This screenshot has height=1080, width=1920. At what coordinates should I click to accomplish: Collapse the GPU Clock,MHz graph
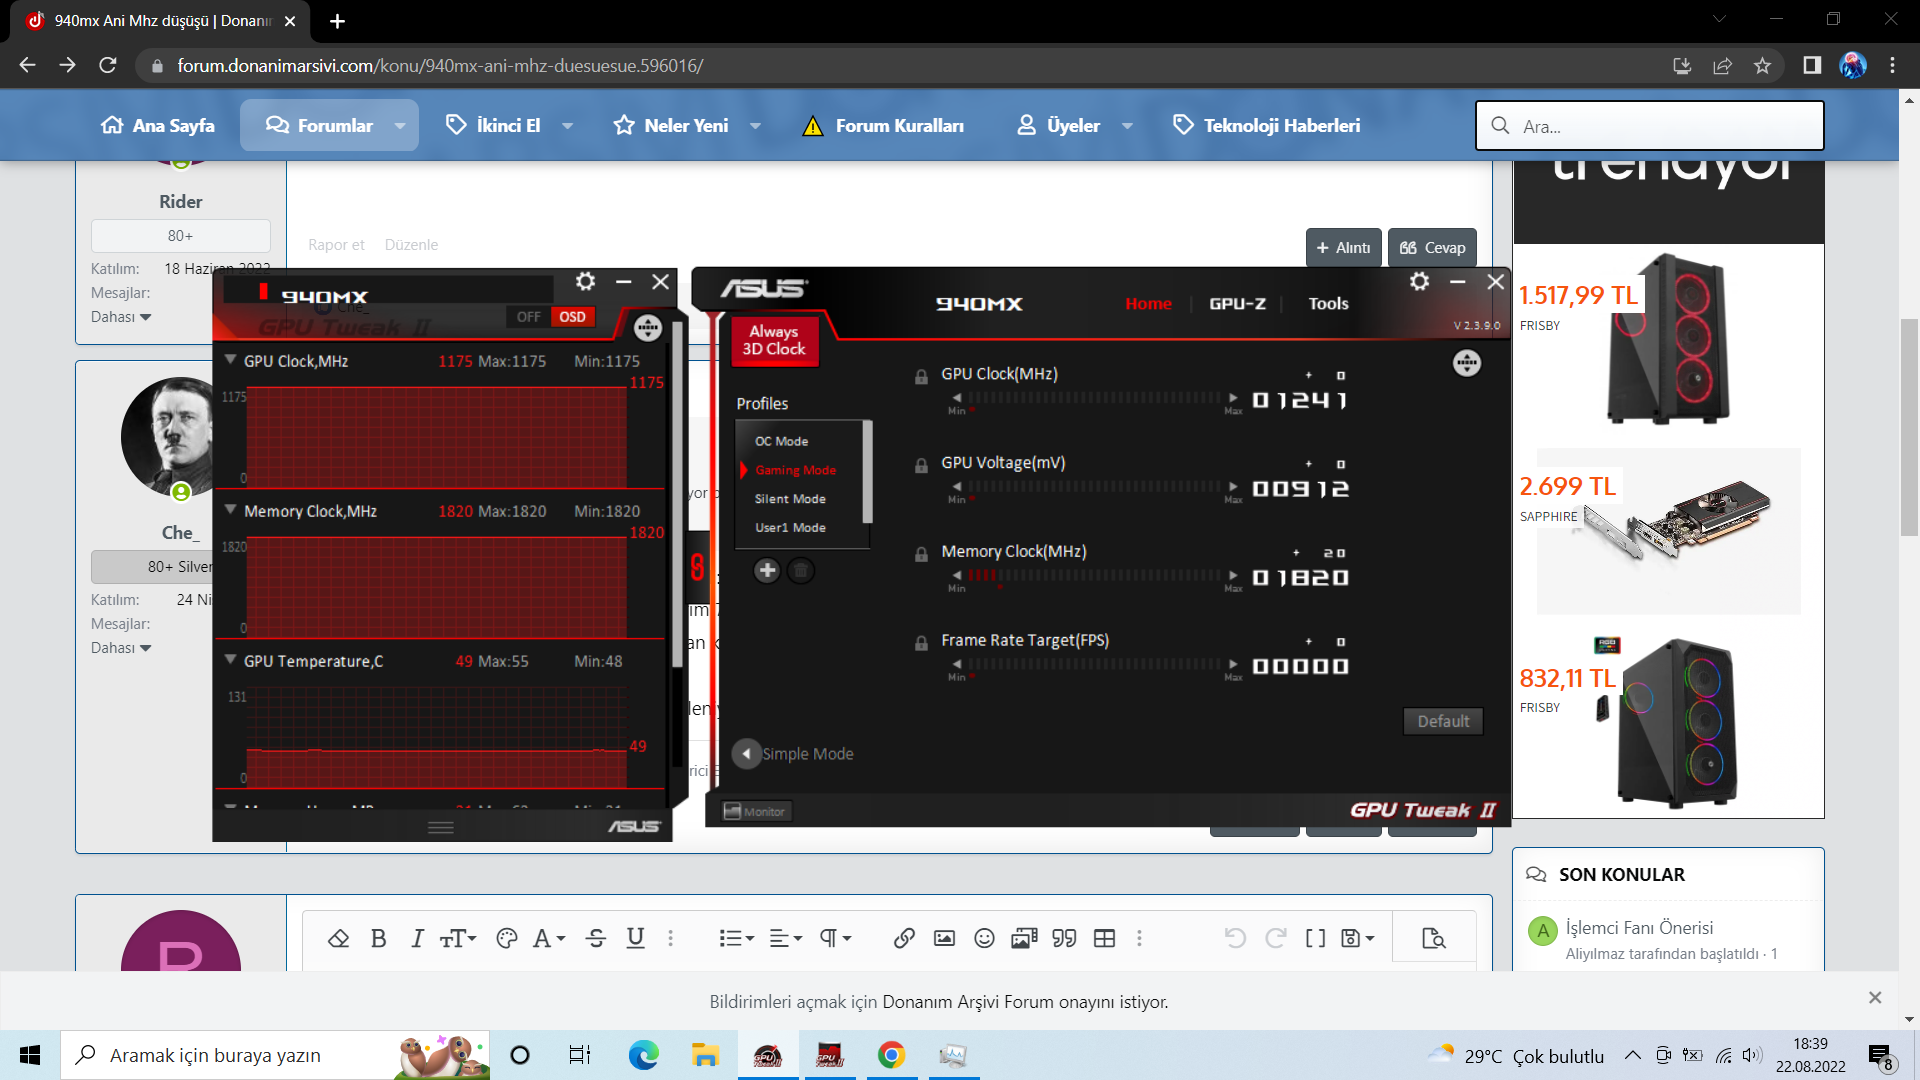click(x=231, y=360)
